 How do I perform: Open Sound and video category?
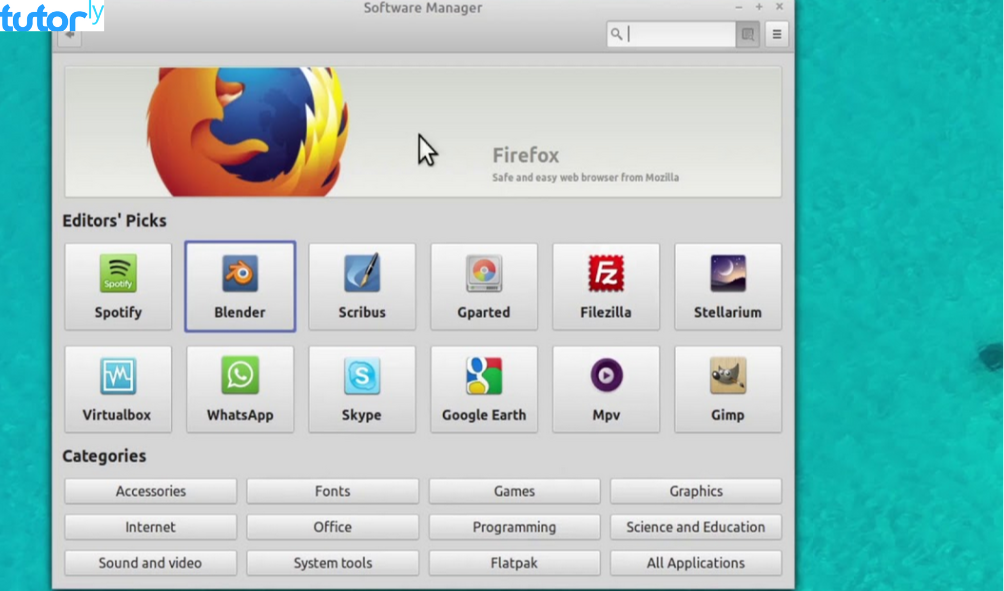(x=150, y=563)
